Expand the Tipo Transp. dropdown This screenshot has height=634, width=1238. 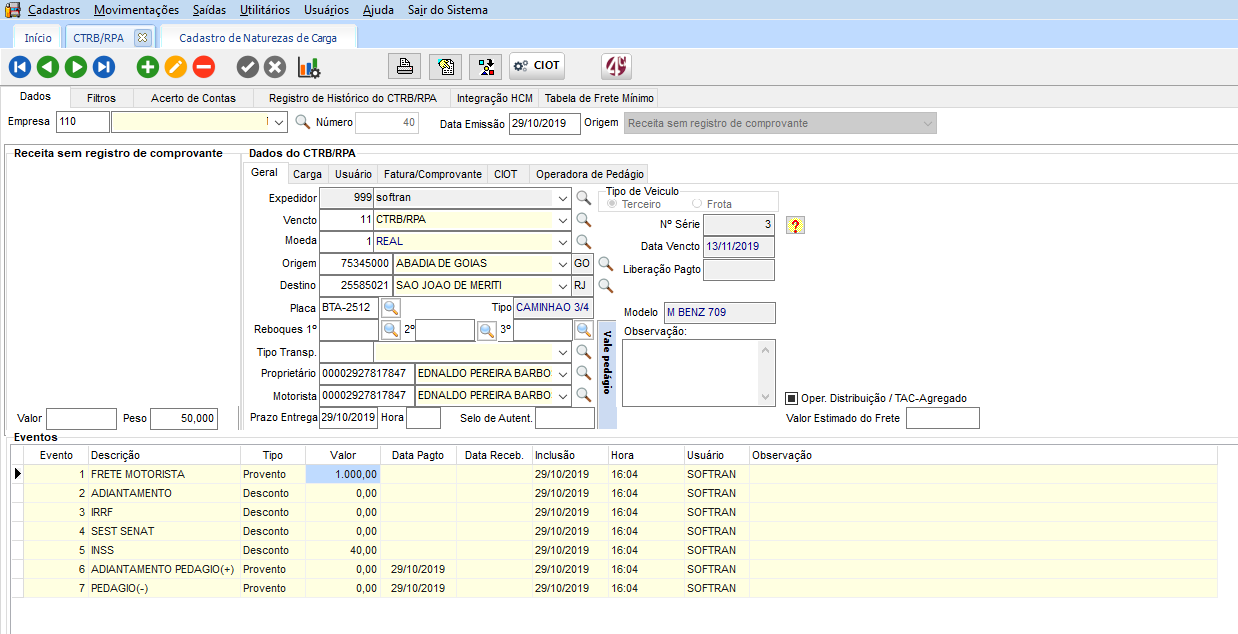pyautogui.click(x=564, y=352)
